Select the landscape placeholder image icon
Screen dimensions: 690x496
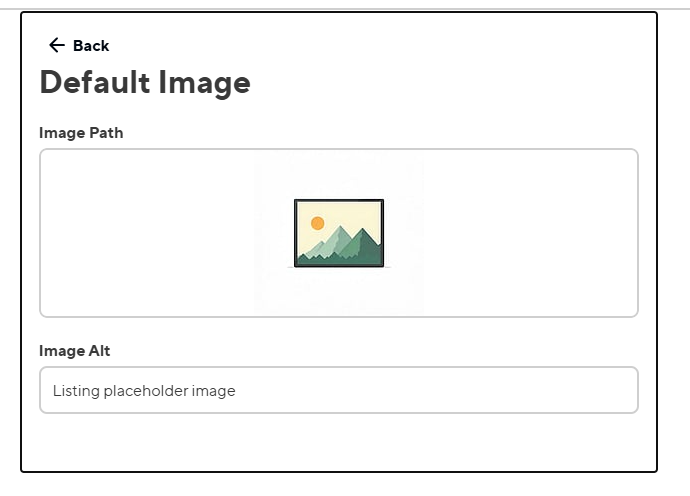click(x=339, y=233)
